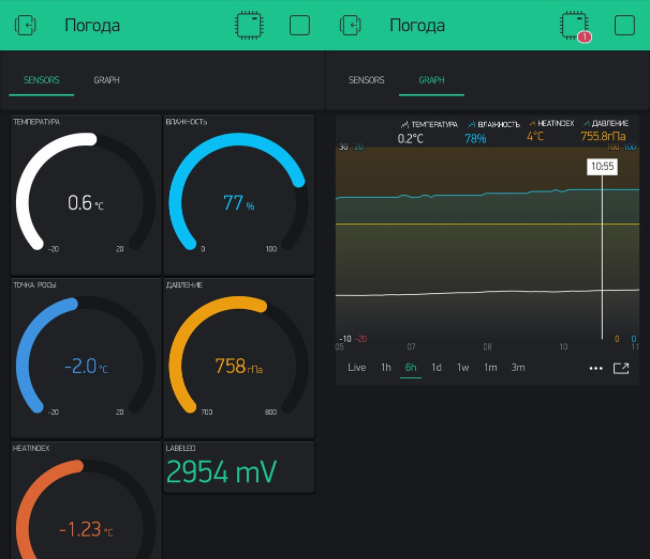Choose the 1d time range
650x559 pixels.
437,367
